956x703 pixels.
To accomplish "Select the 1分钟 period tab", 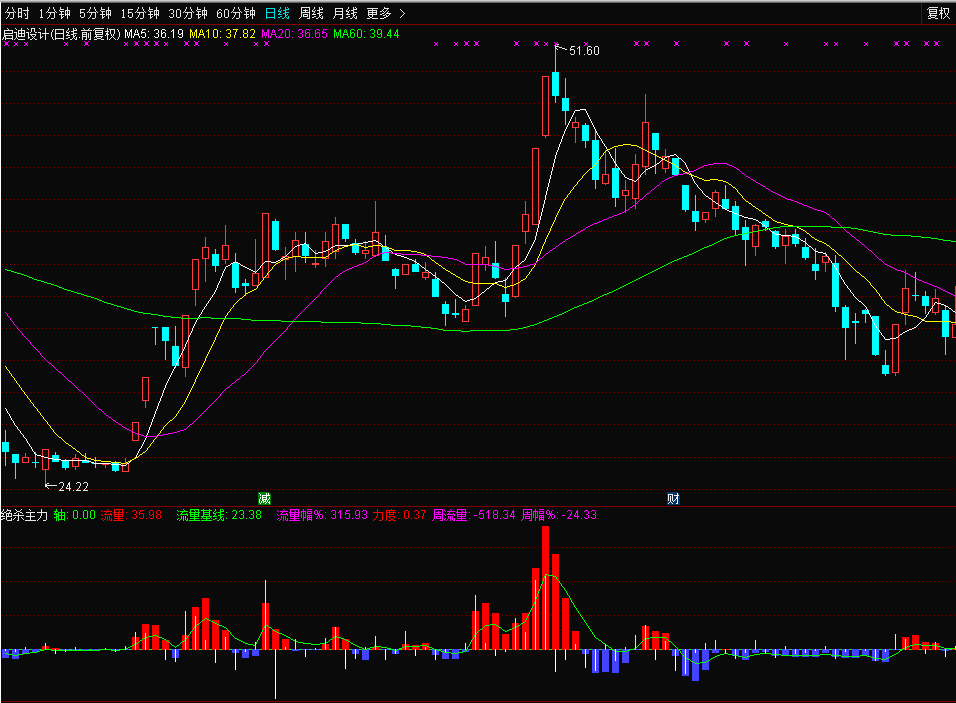I will (54, 13).
